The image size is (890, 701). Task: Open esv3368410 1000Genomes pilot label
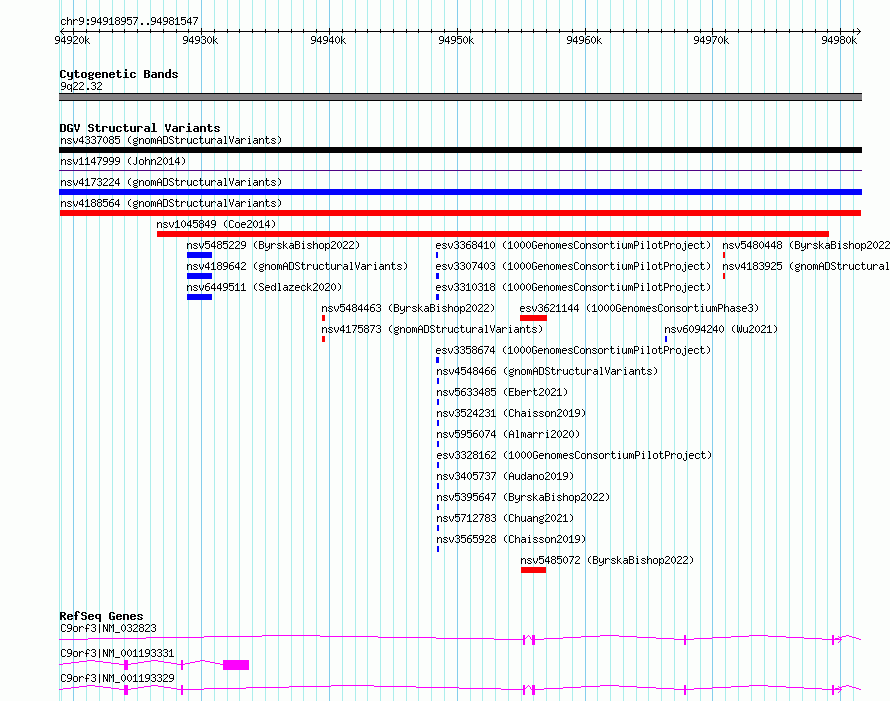(573, 245)
